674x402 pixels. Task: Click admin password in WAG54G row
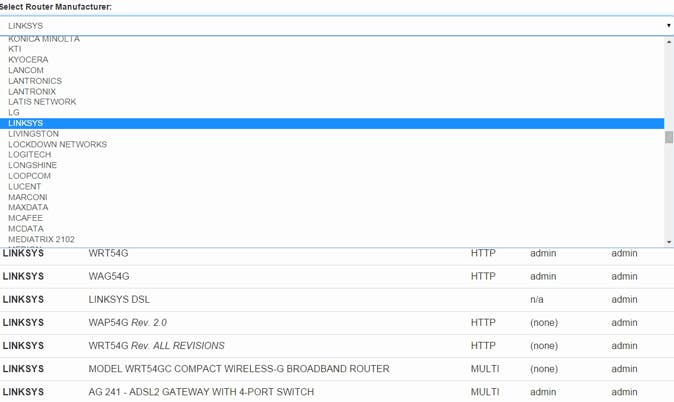[625, 276]
